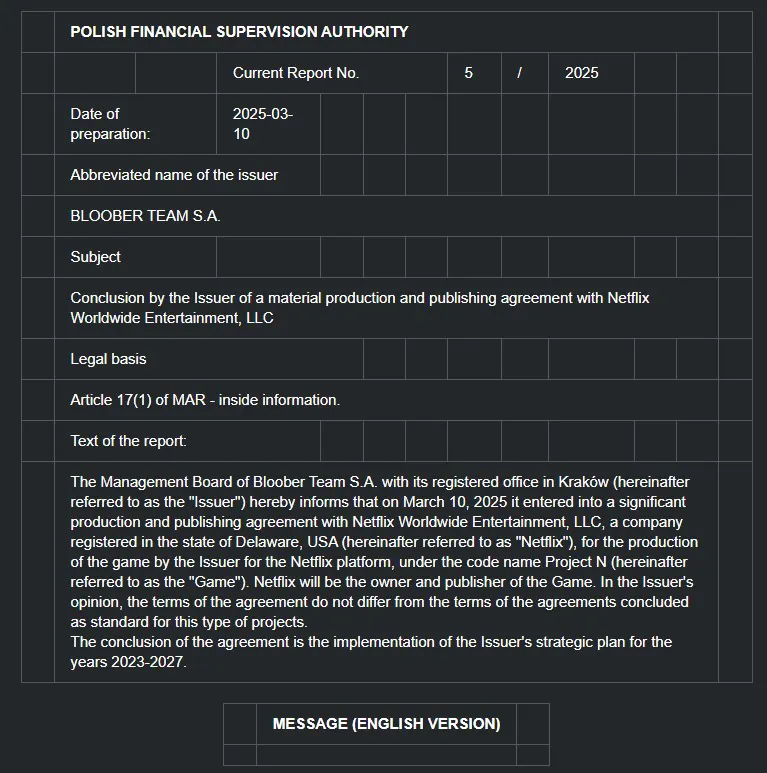This screenshot has height=773, width=767.
Task: Click the Text of the report label
Action: 128,441
